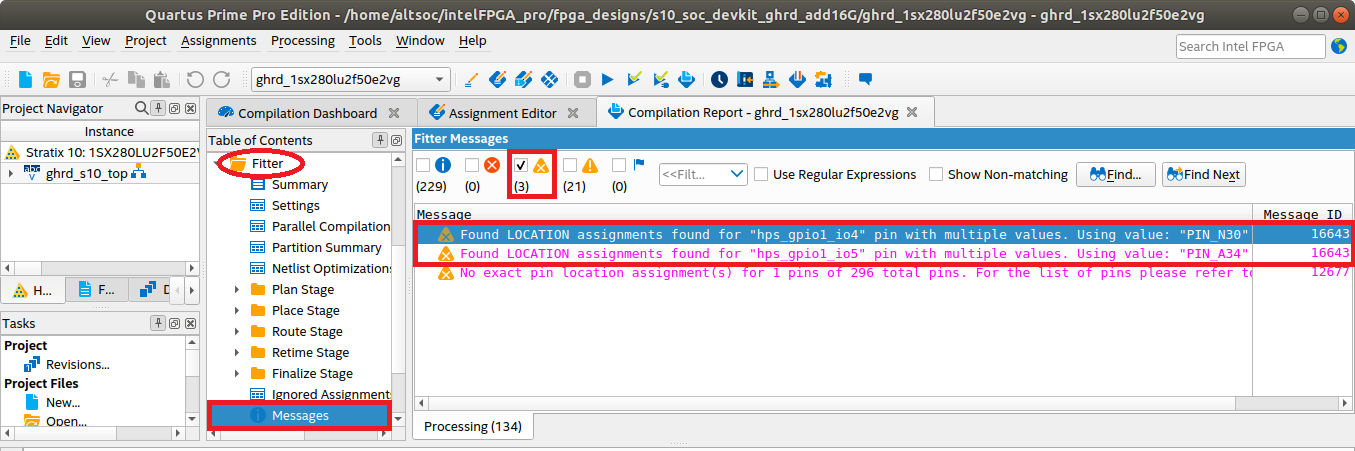
Task: Select the Processing (134) tab
Action: tap(473, 426)
